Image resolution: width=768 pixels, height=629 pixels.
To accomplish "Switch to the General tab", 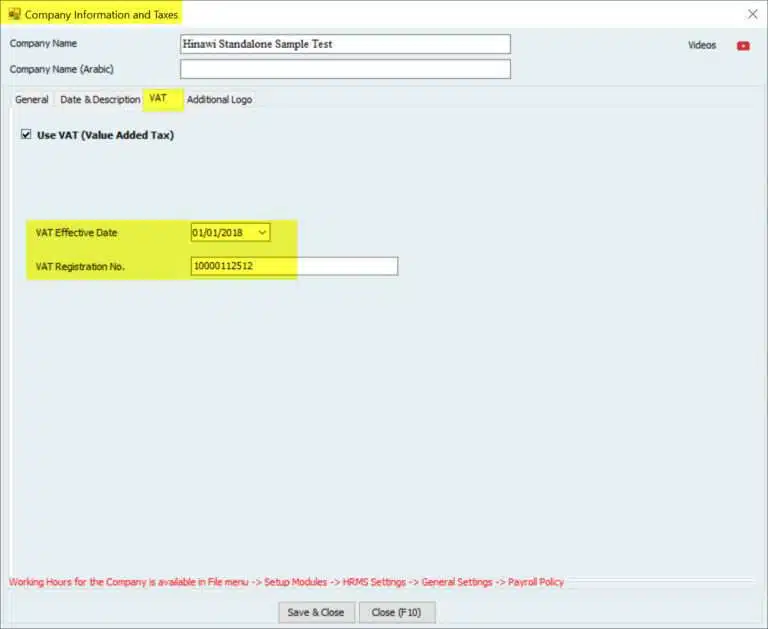I will [x=32, y=99].
